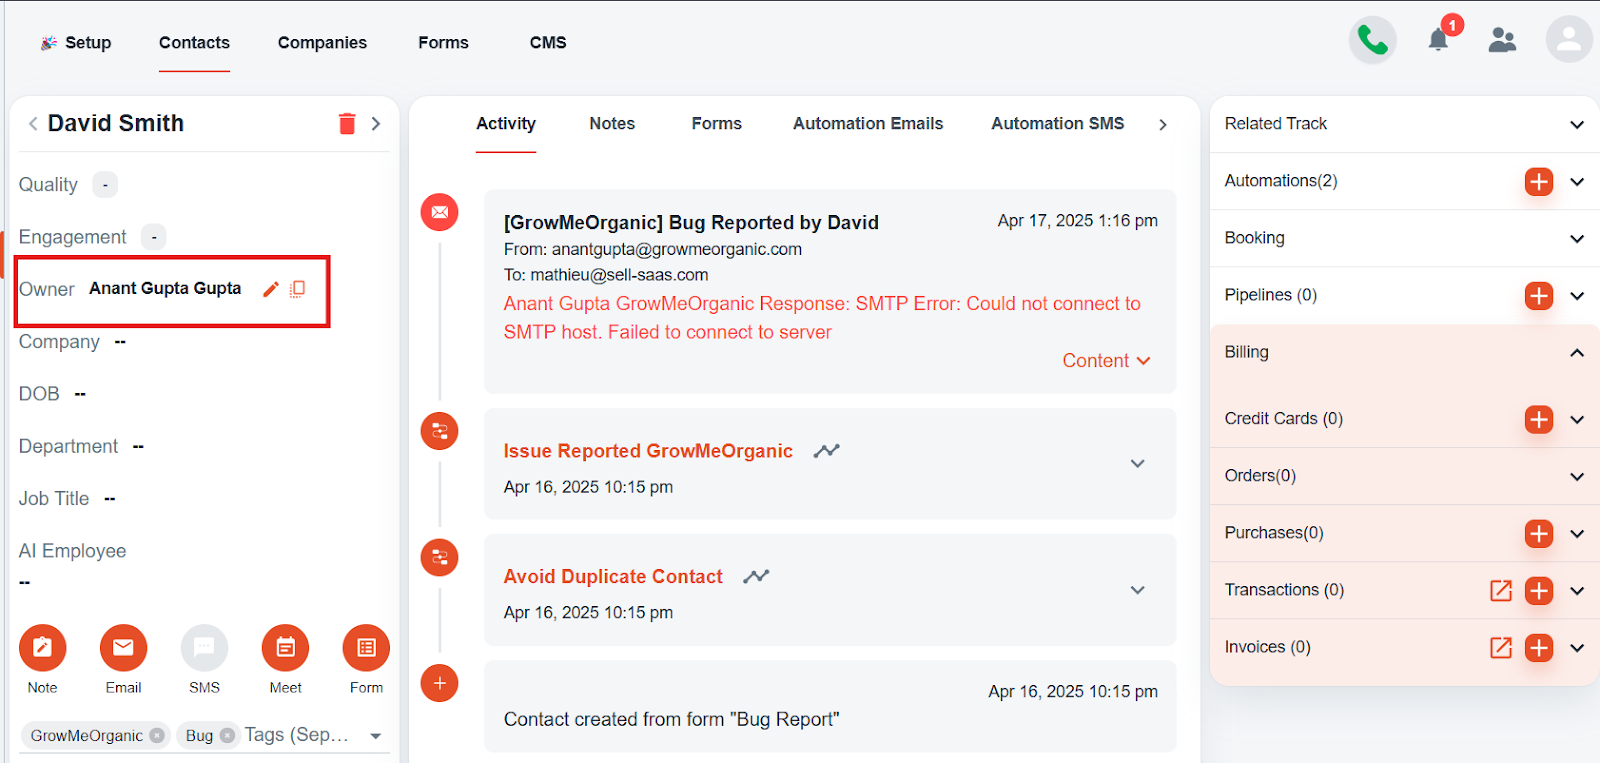Switch to the Notes tab
Image resolution: width=1600 pixels, height=763 pixels.
tap(612, 123)
